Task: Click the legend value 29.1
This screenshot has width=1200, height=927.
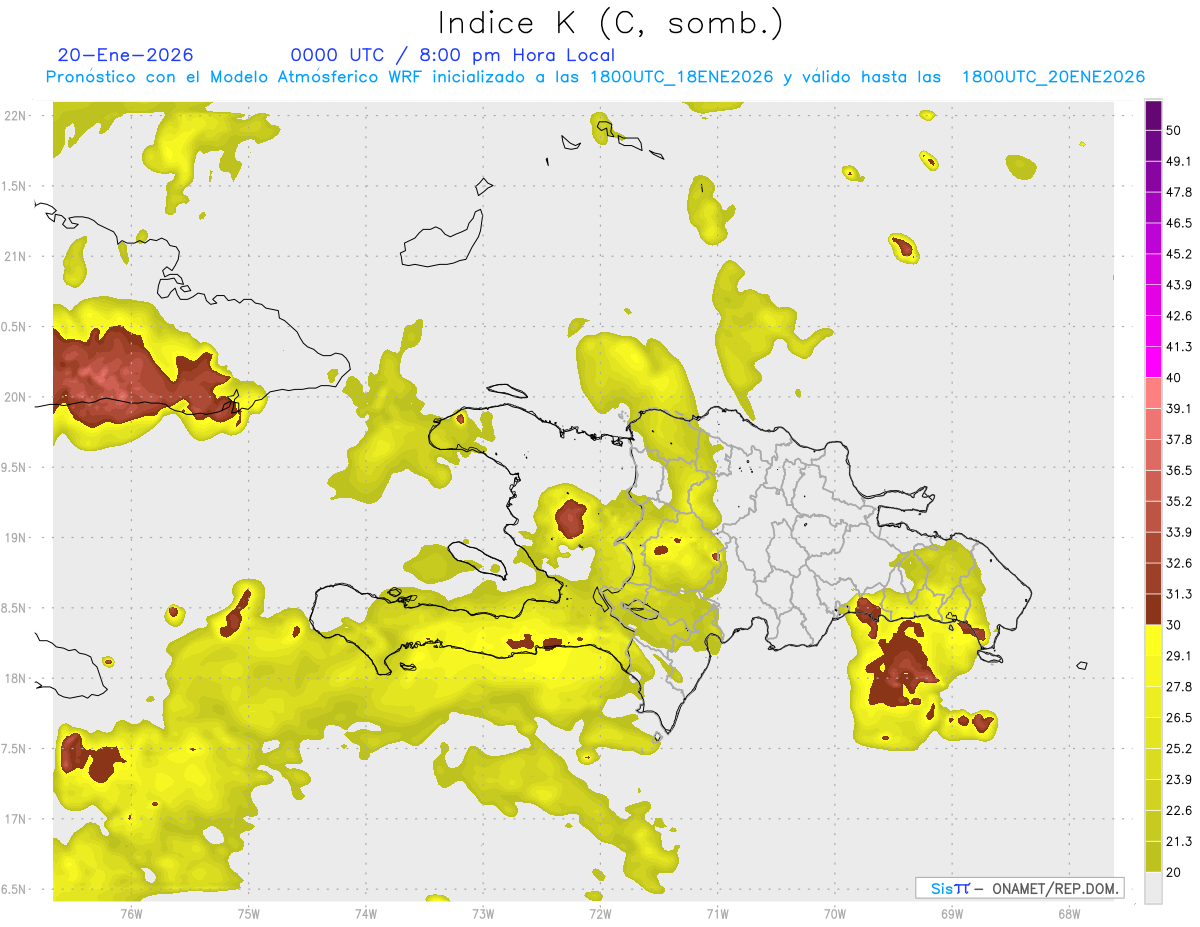Action: coord(1179,656)
